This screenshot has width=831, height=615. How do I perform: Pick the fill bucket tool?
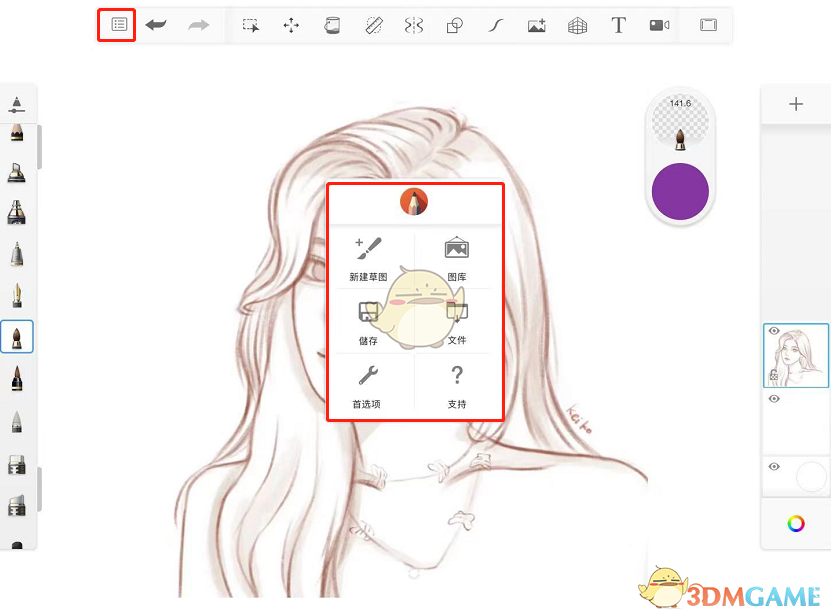(x=332, y=25)
